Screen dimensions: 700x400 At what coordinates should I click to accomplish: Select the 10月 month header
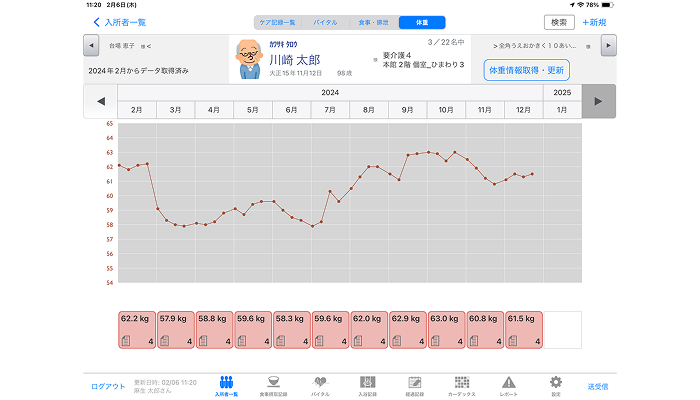point(446,110)
